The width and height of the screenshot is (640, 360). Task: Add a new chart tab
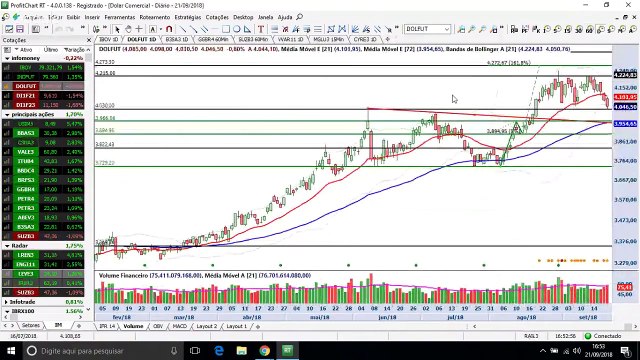(388, 40)
